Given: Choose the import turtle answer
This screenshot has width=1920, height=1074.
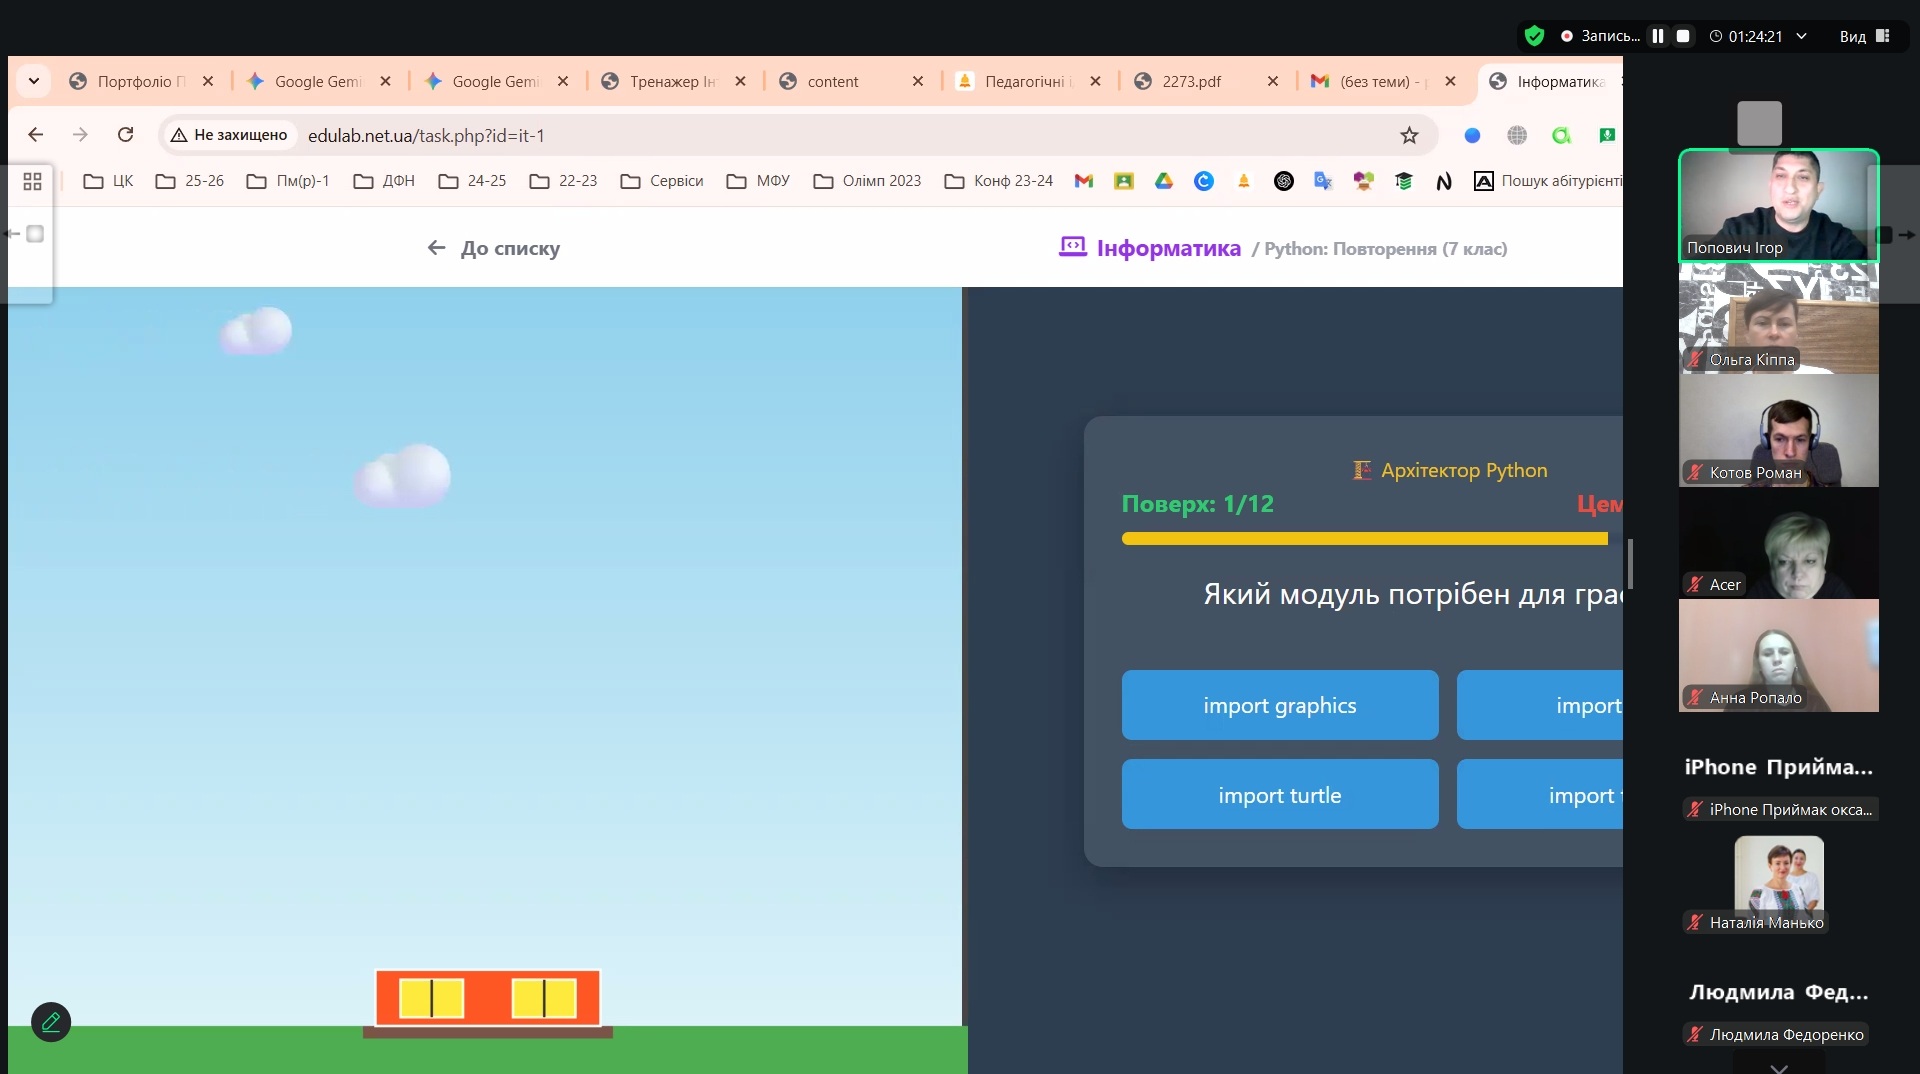Looking at the screenshot, I should 1279,795.
